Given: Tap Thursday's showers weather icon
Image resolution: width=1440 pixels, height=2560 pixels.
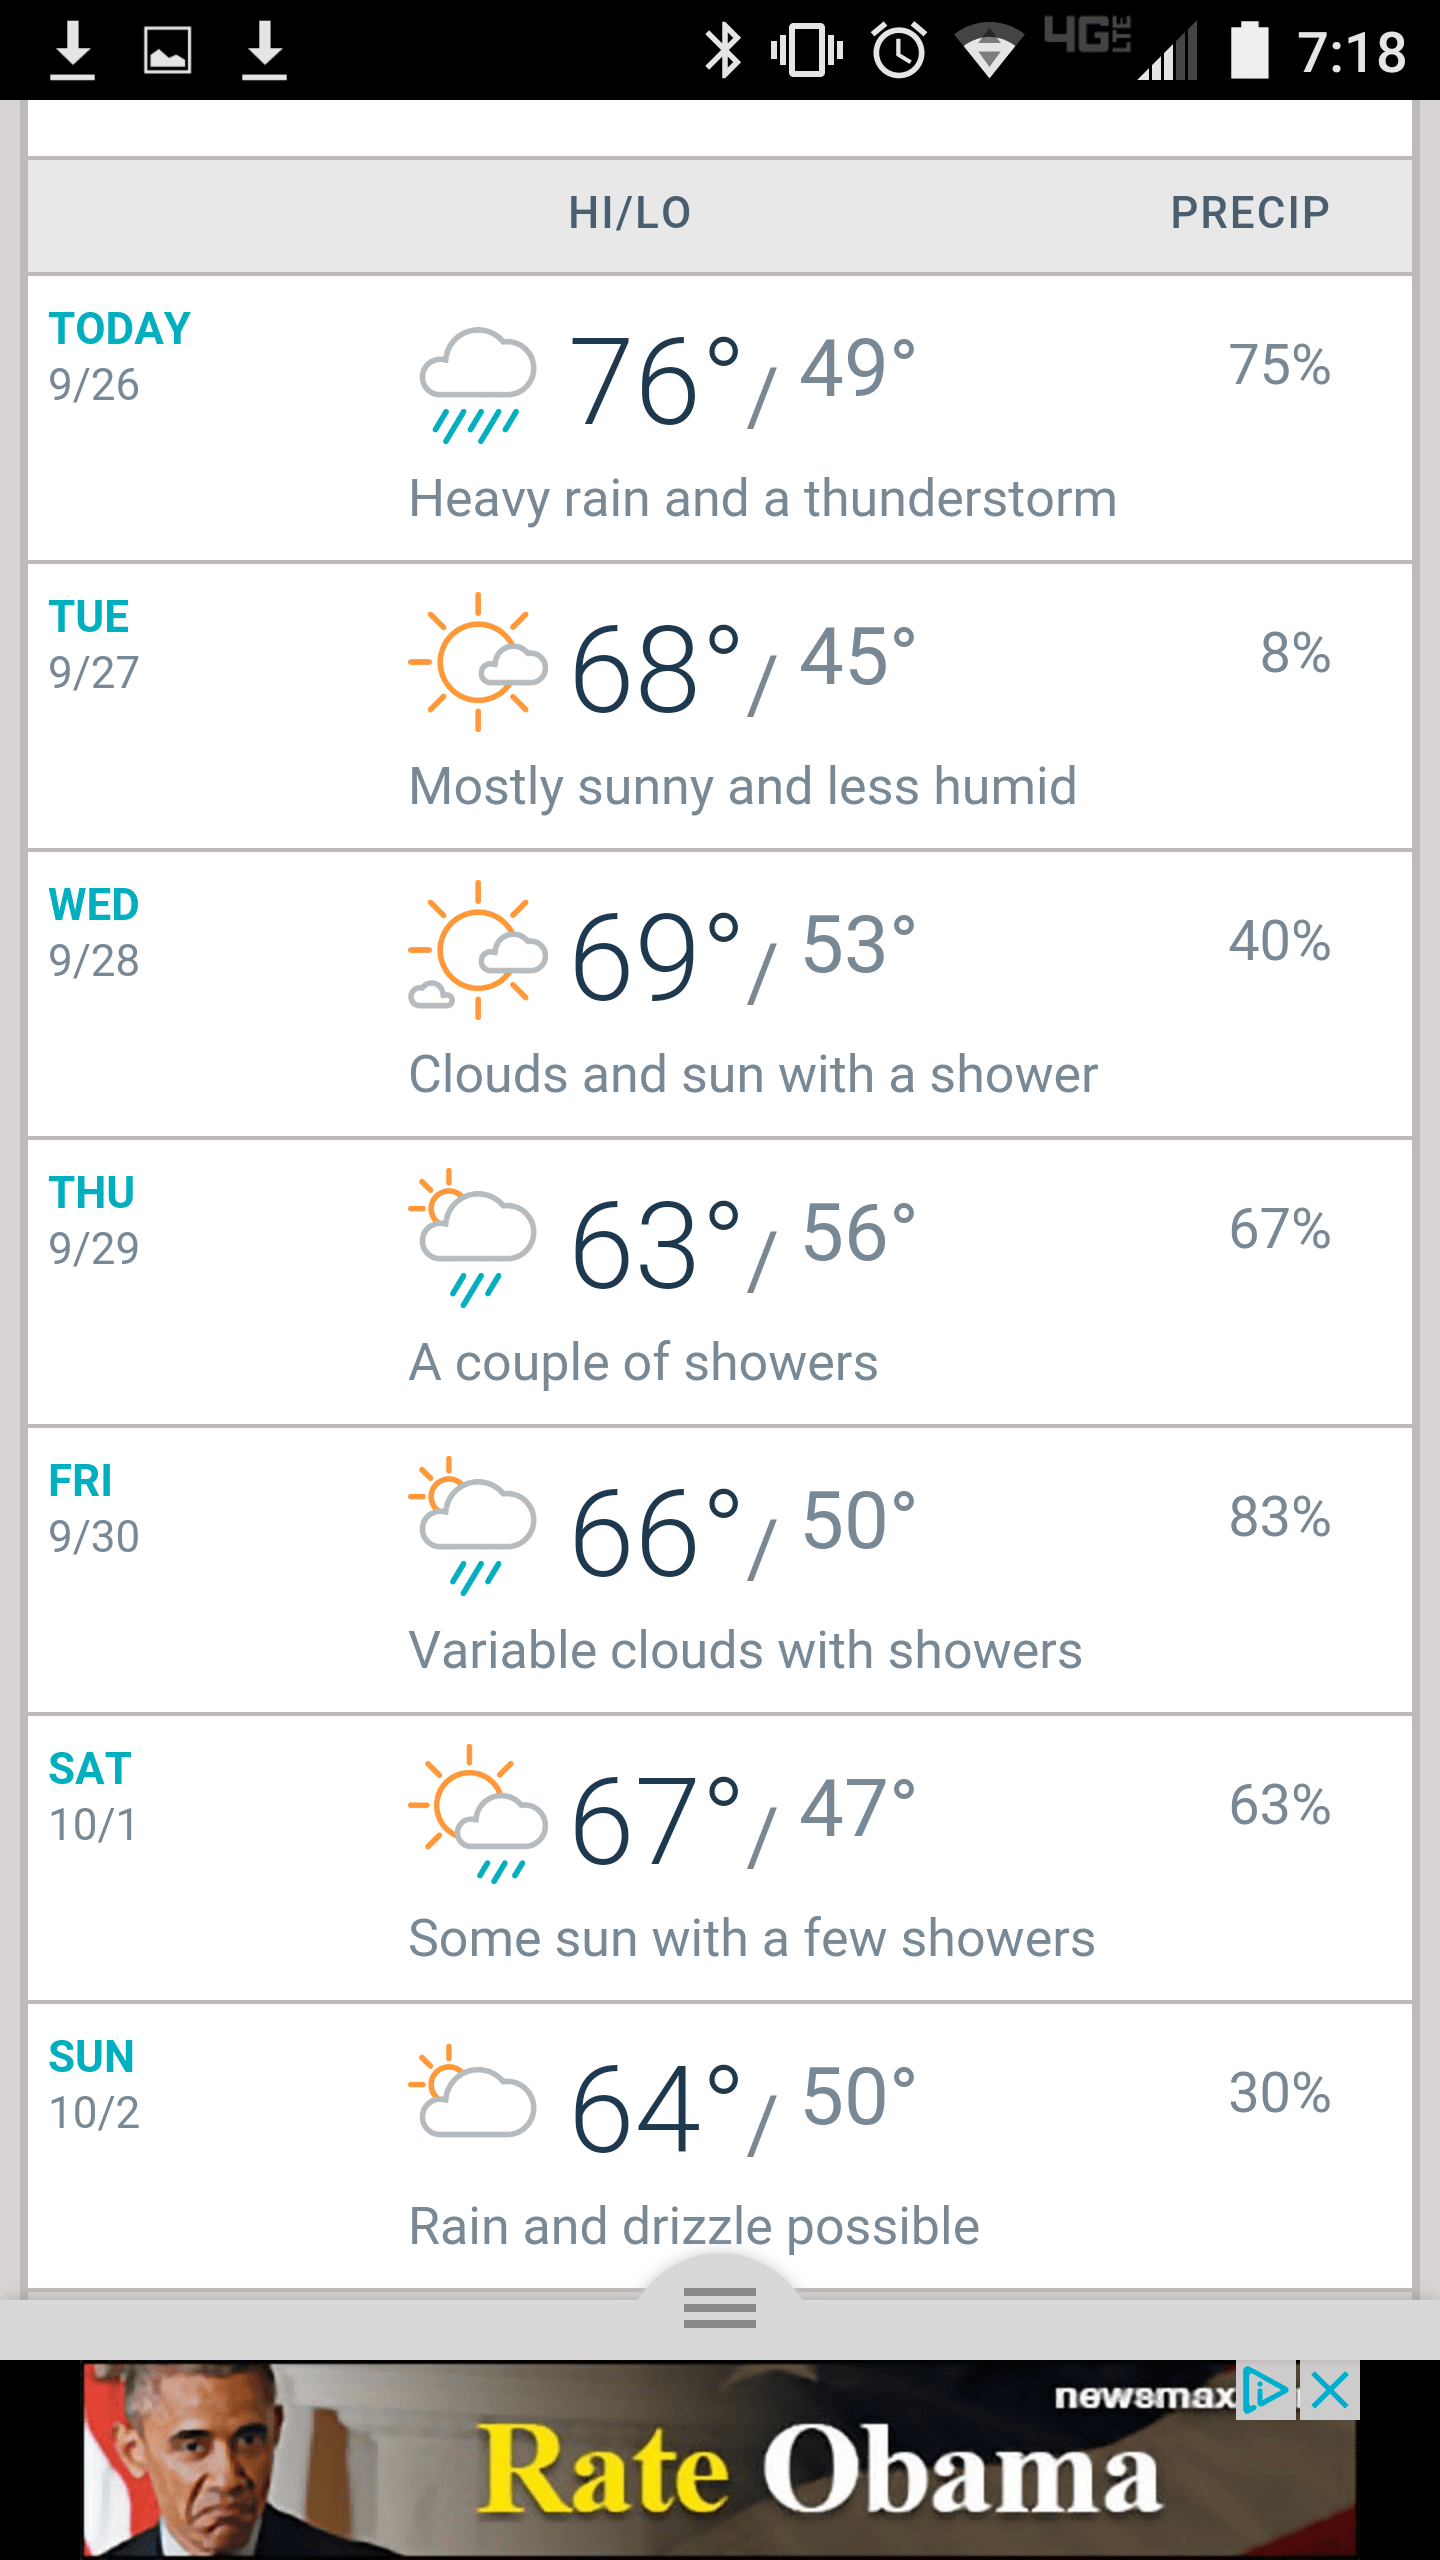Looking at the screenshot, I should (474, 1238).
